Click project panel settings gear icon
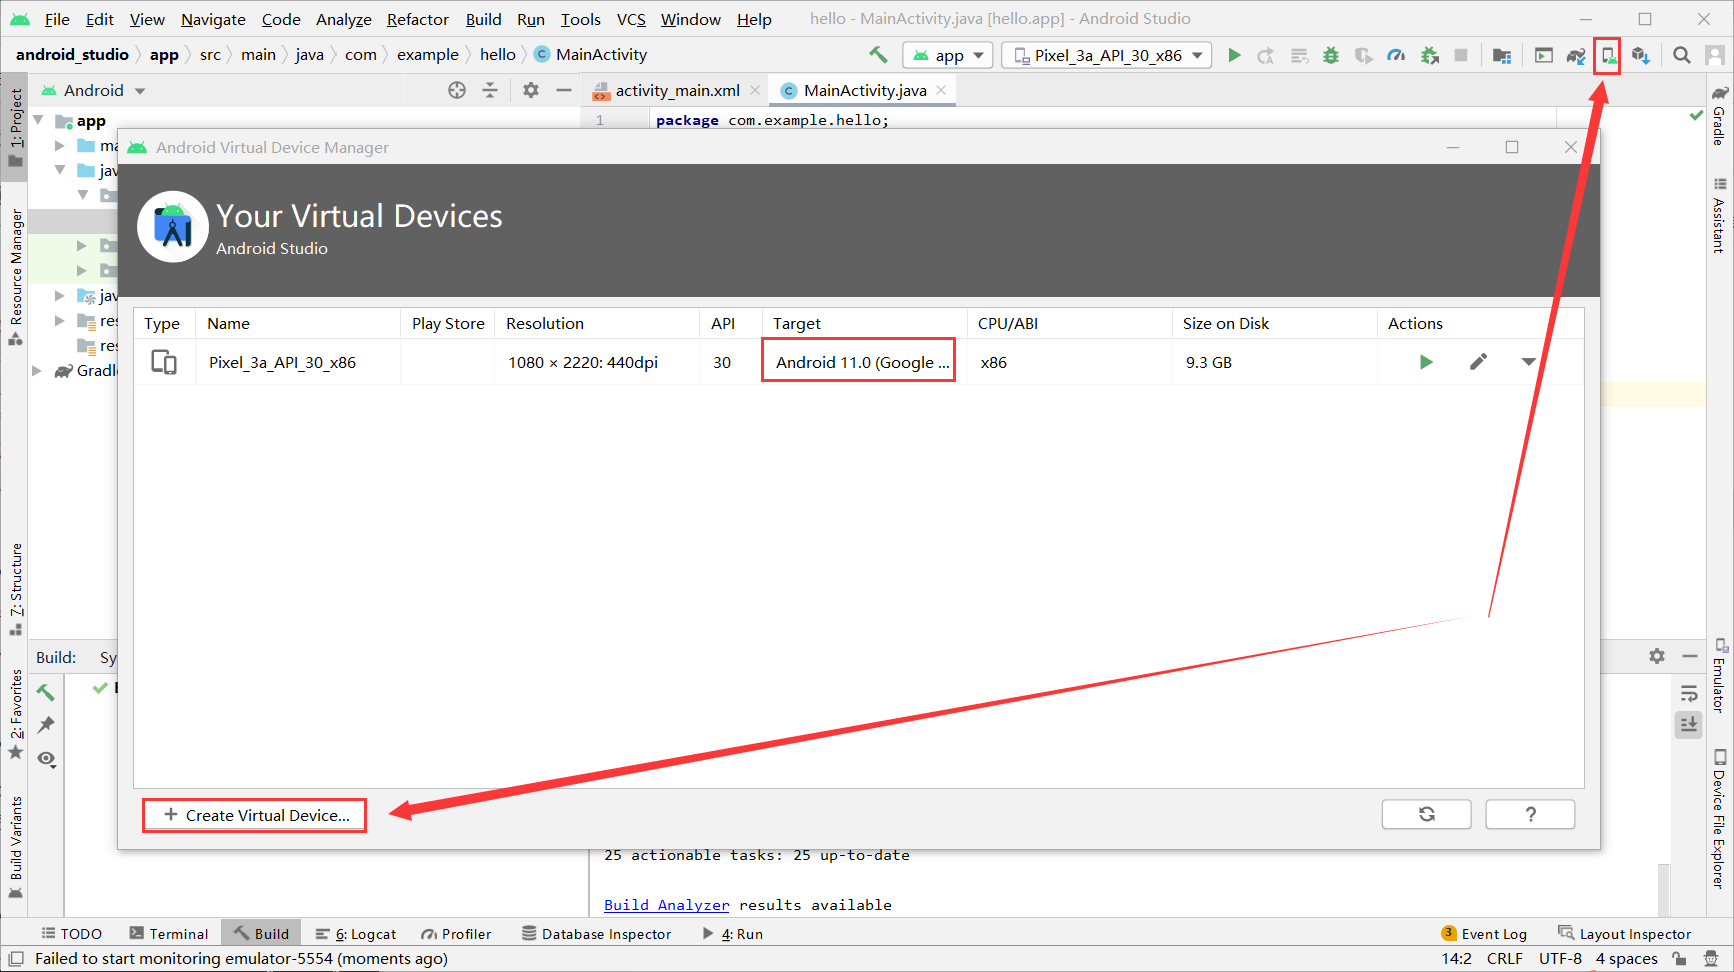The height and width of the screenshot is (972, 1734). 531,90
